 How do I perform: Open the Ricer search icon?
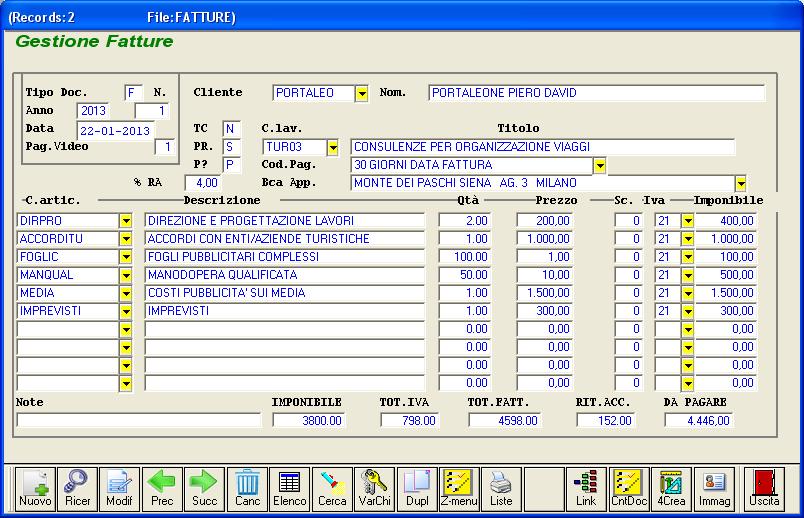(x=77, y=489)
